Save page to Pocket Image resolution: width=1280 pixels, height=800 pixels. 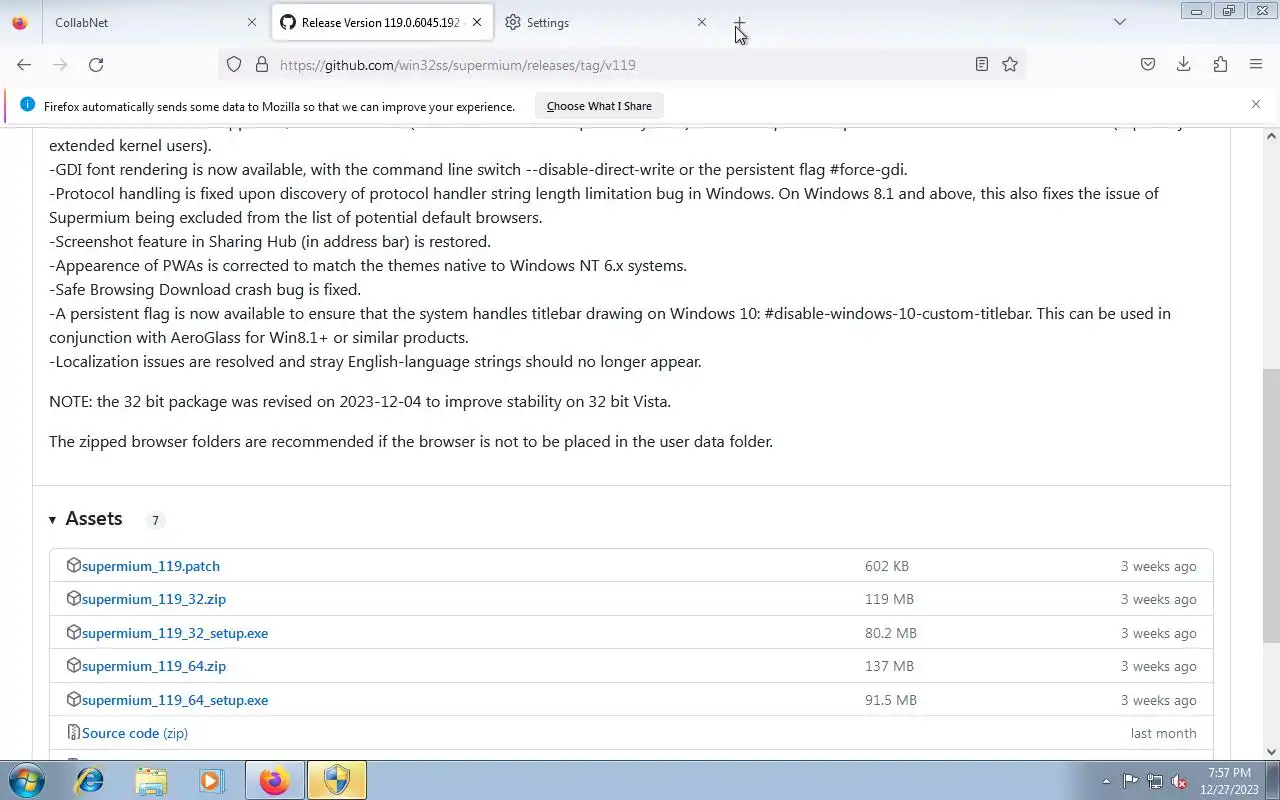(1148, 65)
